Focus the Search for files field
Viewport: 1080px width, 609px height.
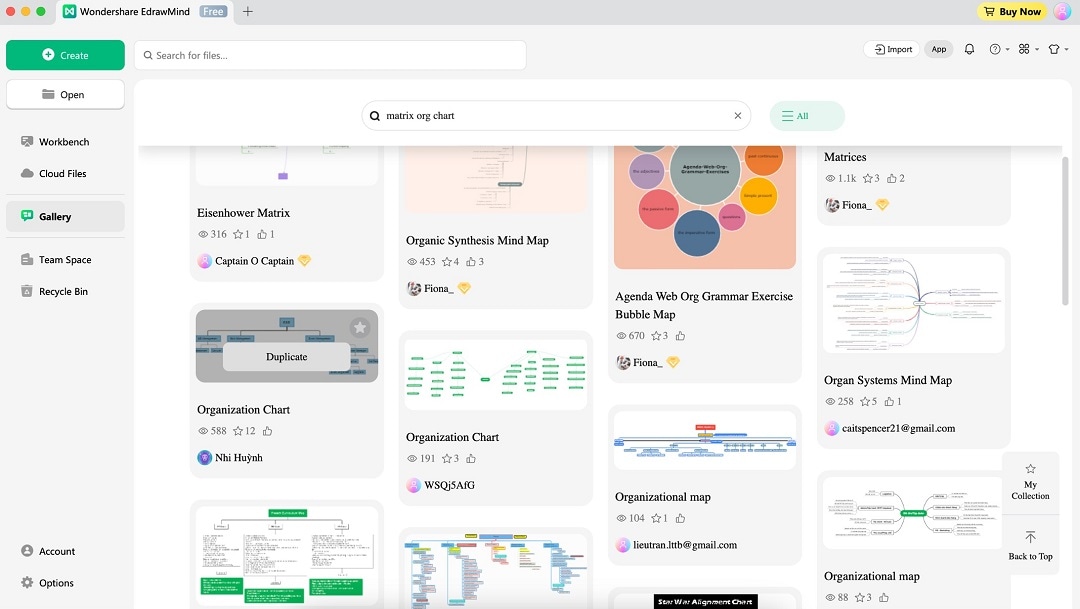[331, 55]
